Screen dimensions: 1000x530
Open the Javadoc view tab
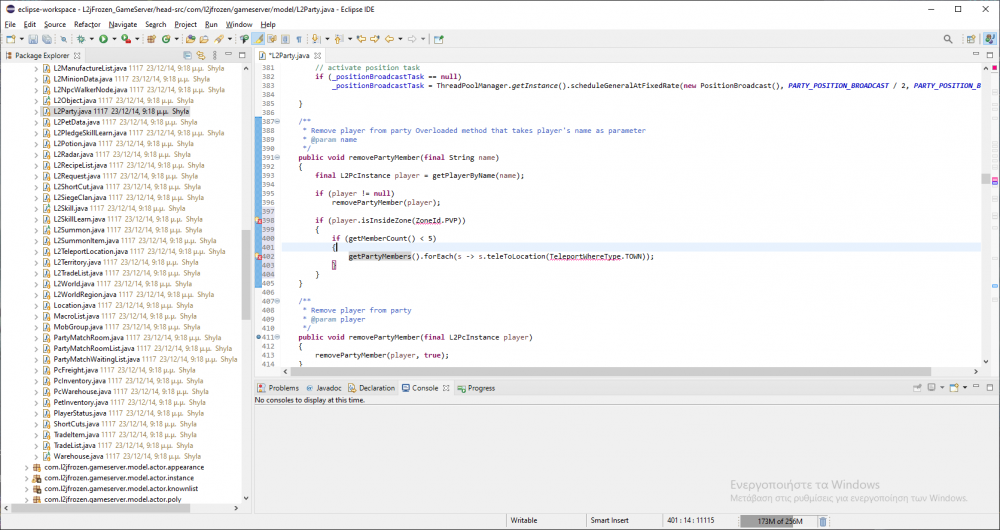326,388
